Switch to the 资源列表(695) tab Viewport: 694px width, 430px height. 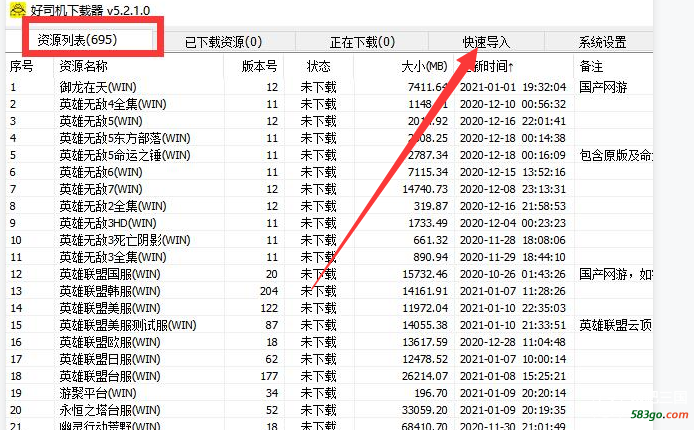coord(77,40)
